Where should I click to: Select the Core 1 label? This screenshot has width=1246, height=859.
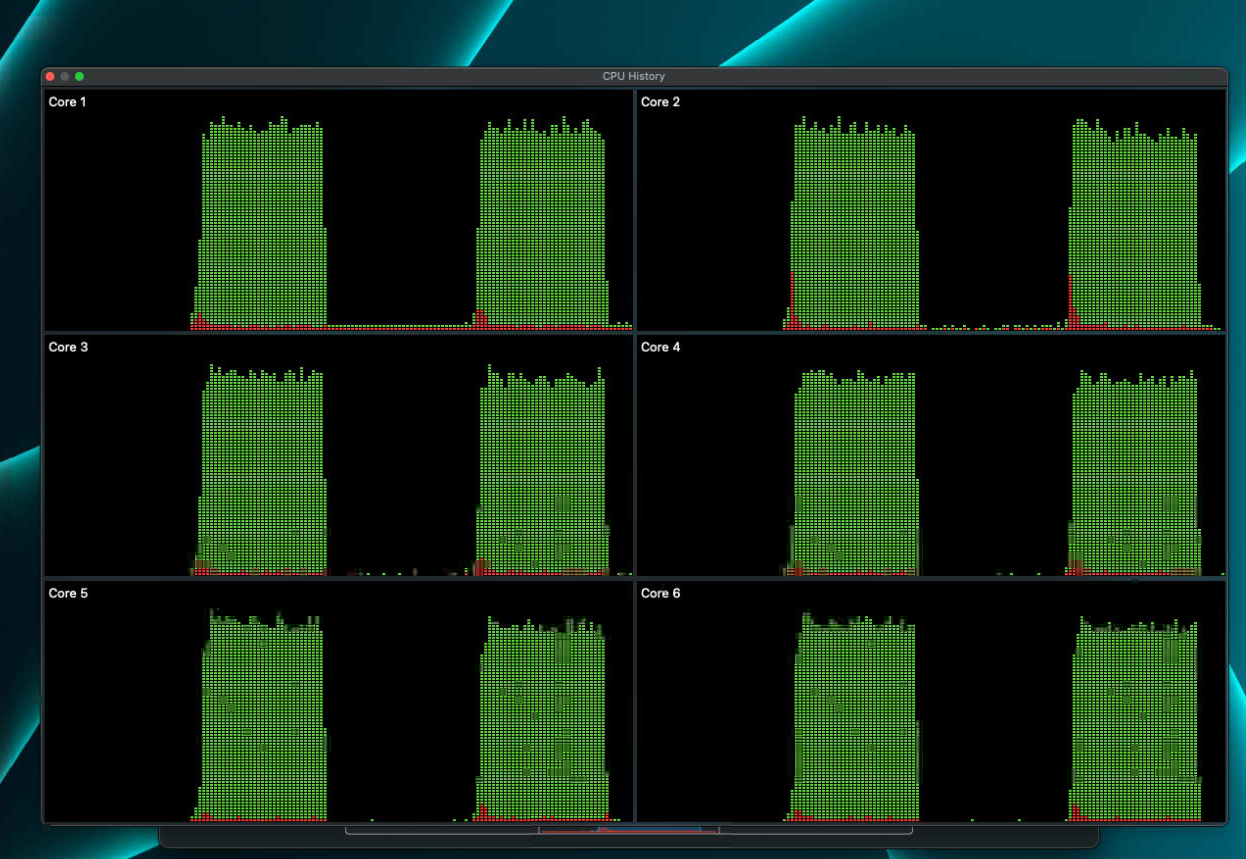pos(67,102)
